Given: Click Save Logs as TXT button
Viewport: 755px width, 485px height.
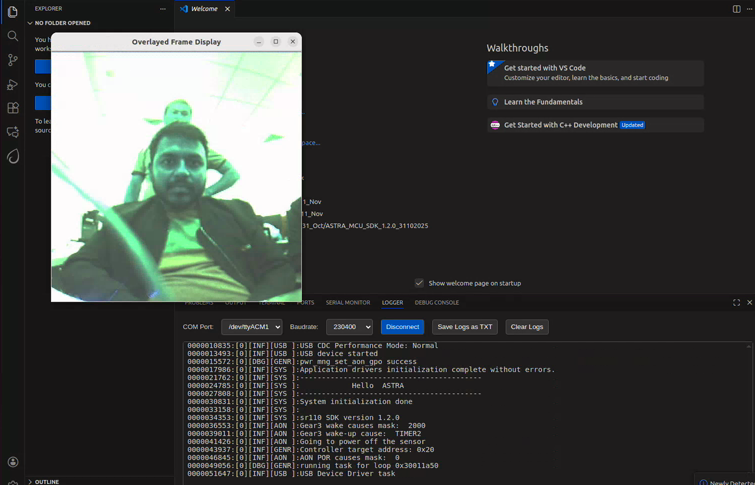Looking at the screenshot, I should (x=464, y=327).
